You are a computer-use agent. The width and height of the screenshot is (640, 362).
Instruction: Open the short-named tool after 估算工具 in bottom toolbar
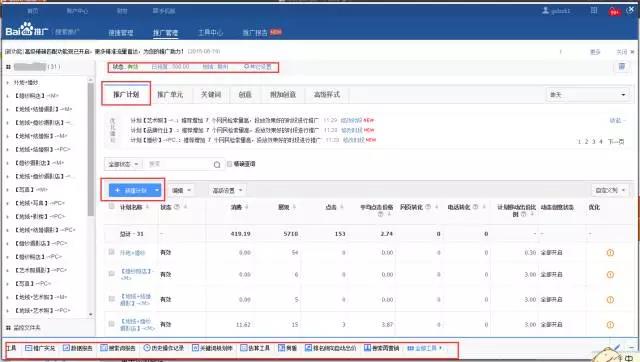(288, 348)
